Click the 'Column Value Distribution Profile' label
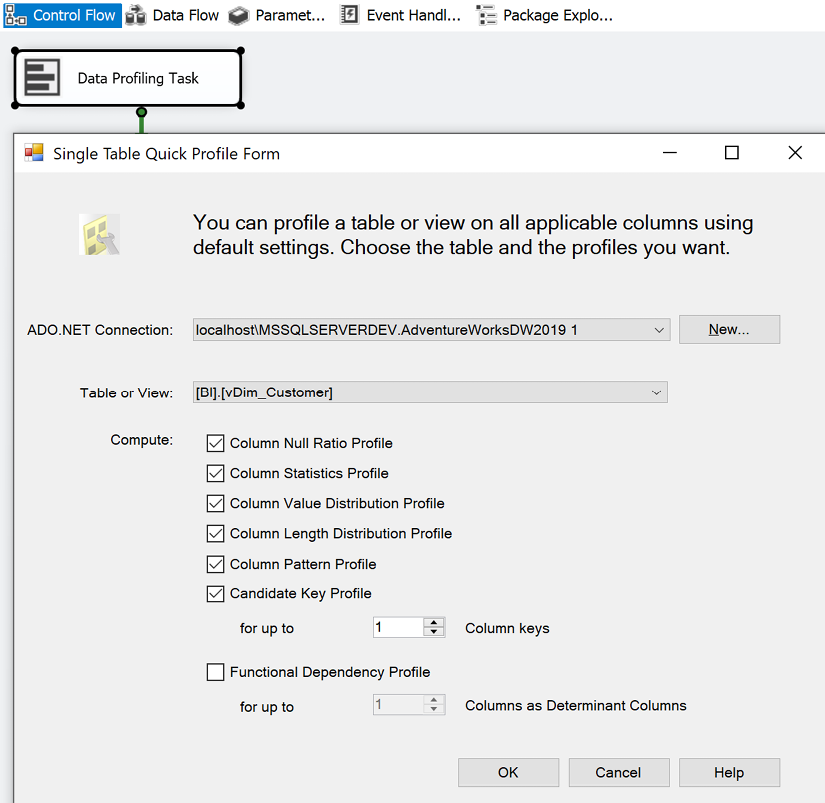The width and height of the screenshot is (825, 803). tap(337, 503)
